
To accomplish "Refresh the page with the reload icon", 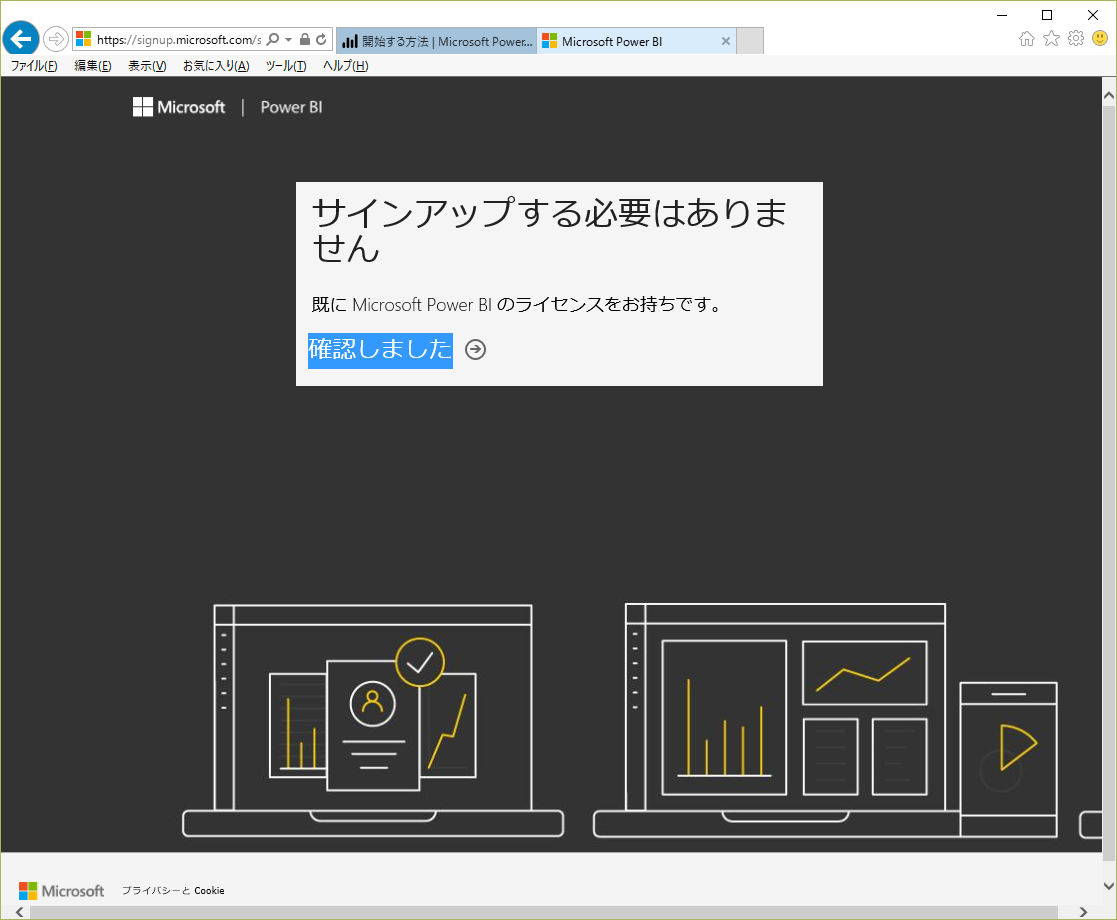I will 321,40.
